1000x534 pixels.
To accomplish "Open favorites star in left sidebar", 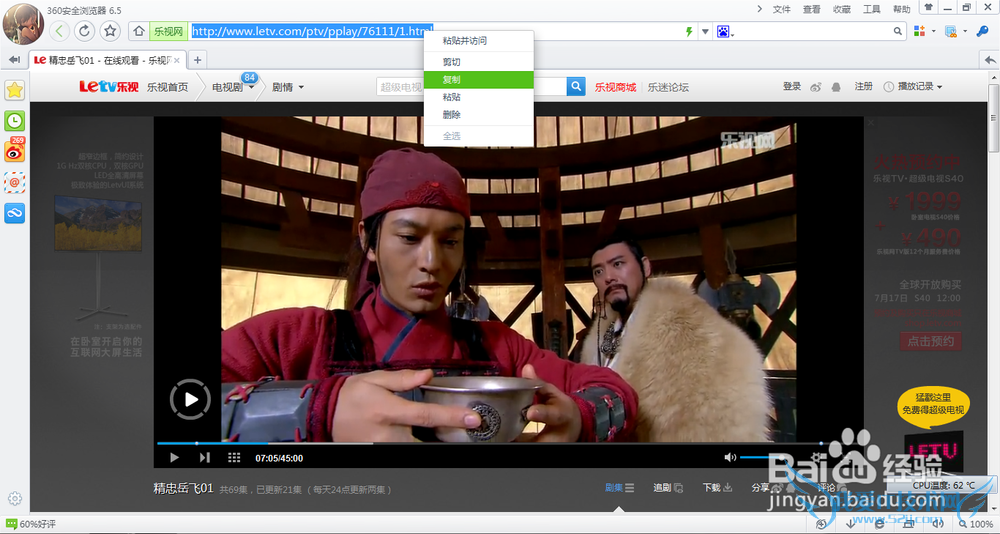I will tap(15, 90).
